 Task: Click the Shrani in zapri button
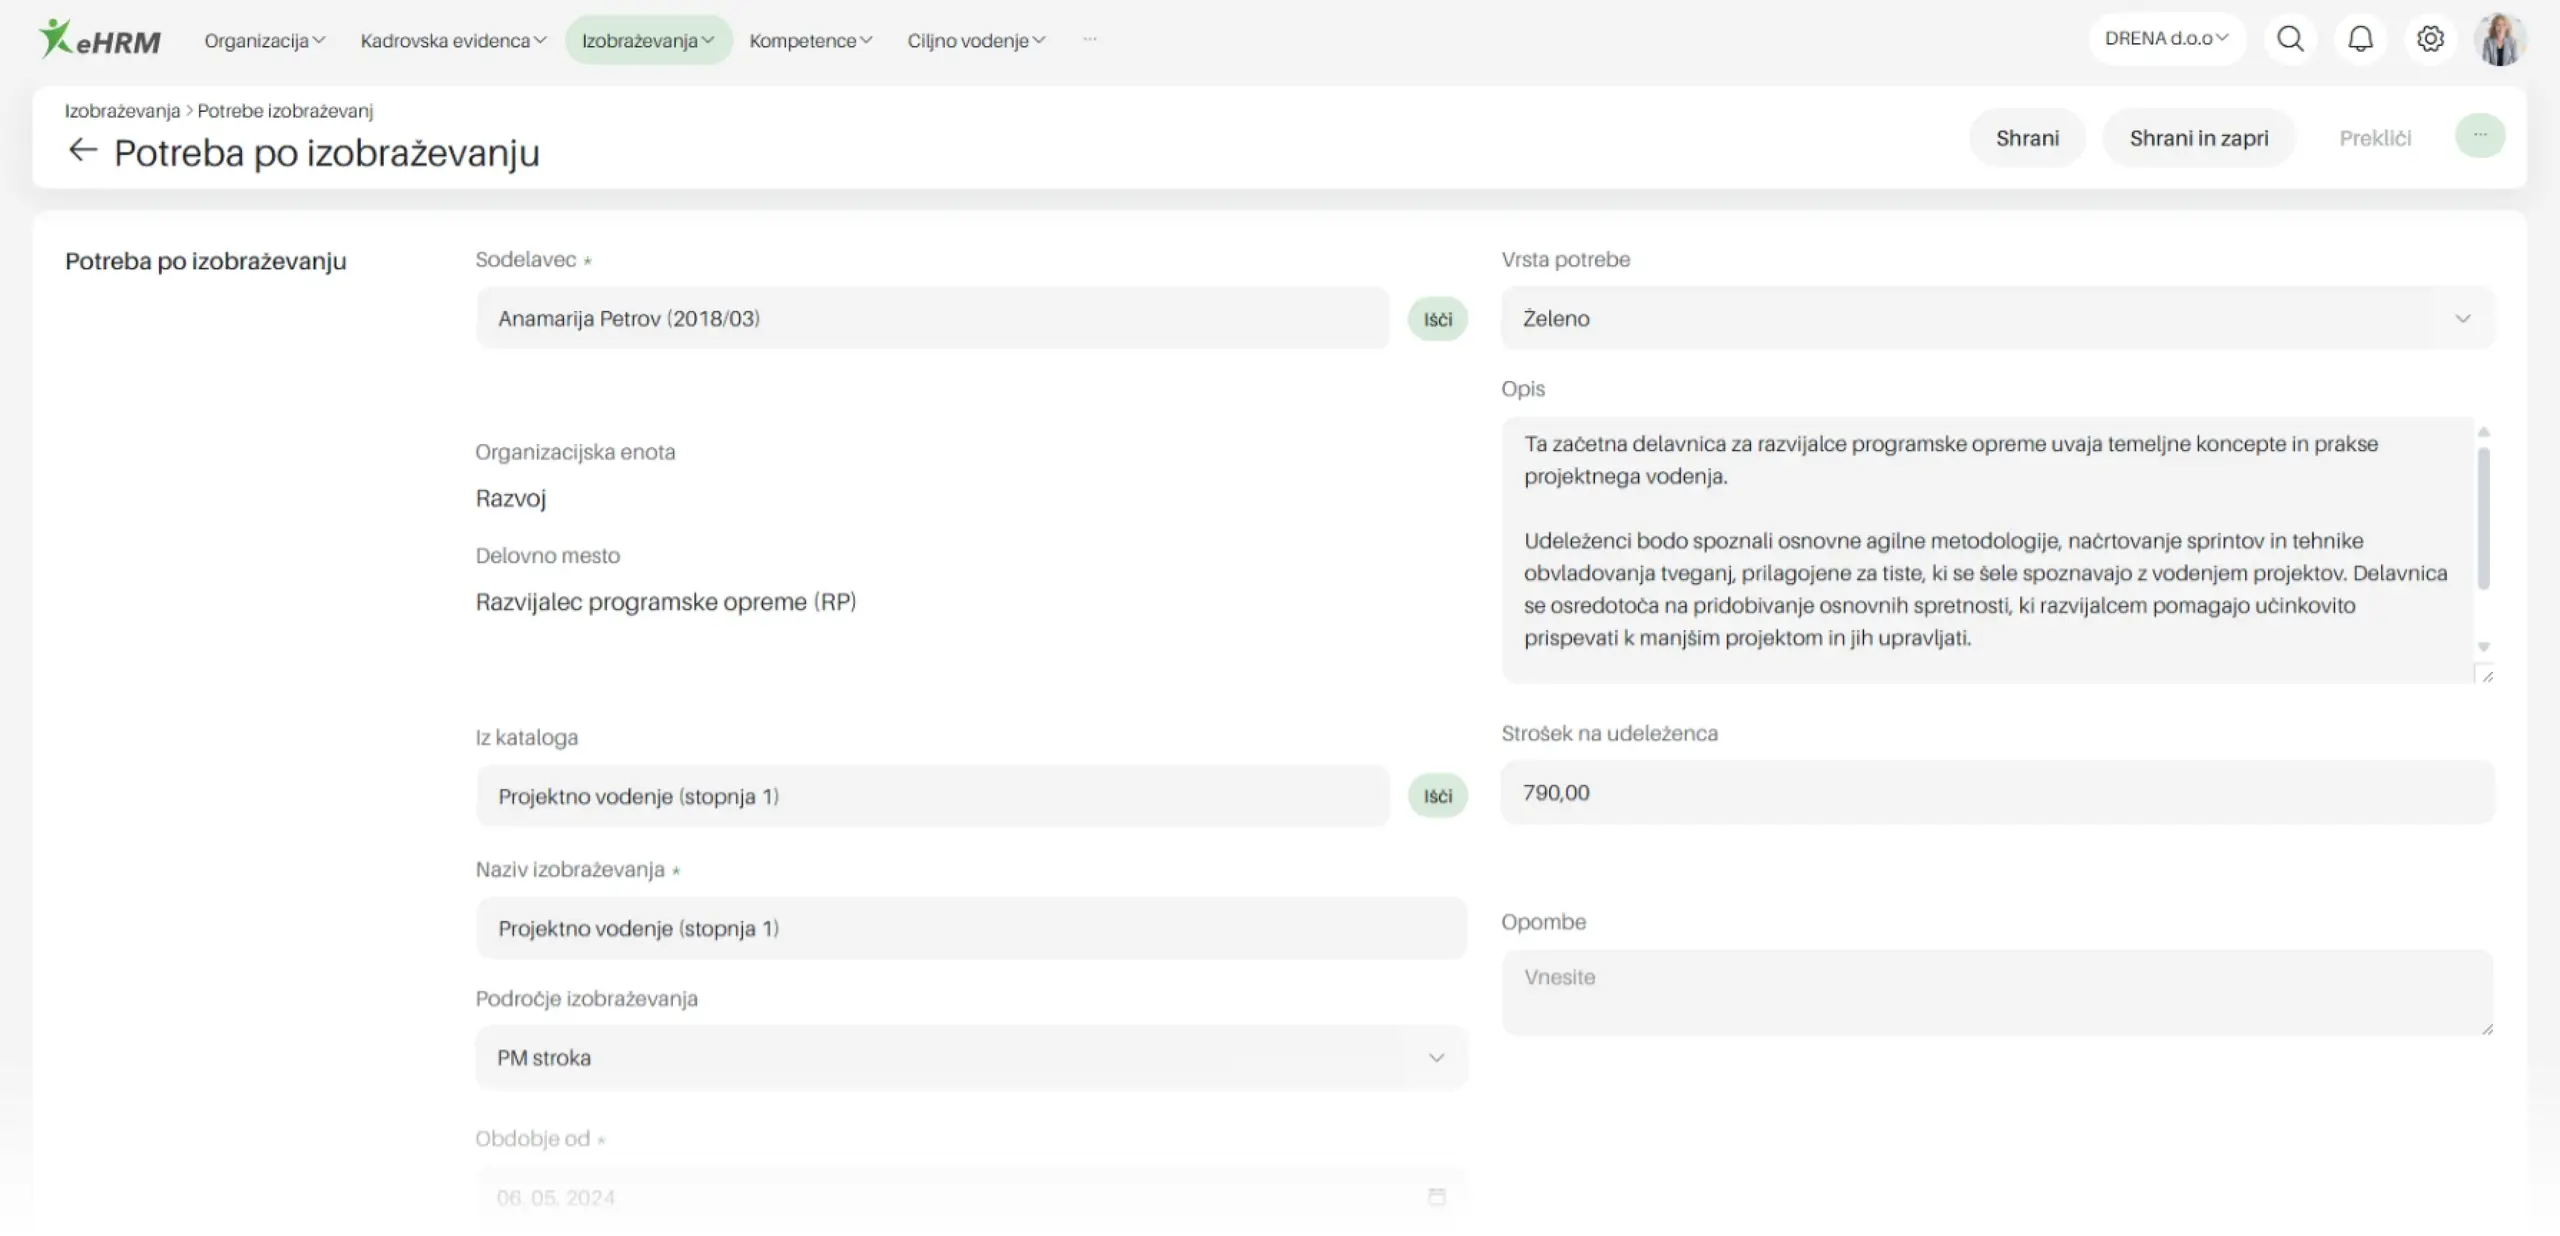[2198, 138]
